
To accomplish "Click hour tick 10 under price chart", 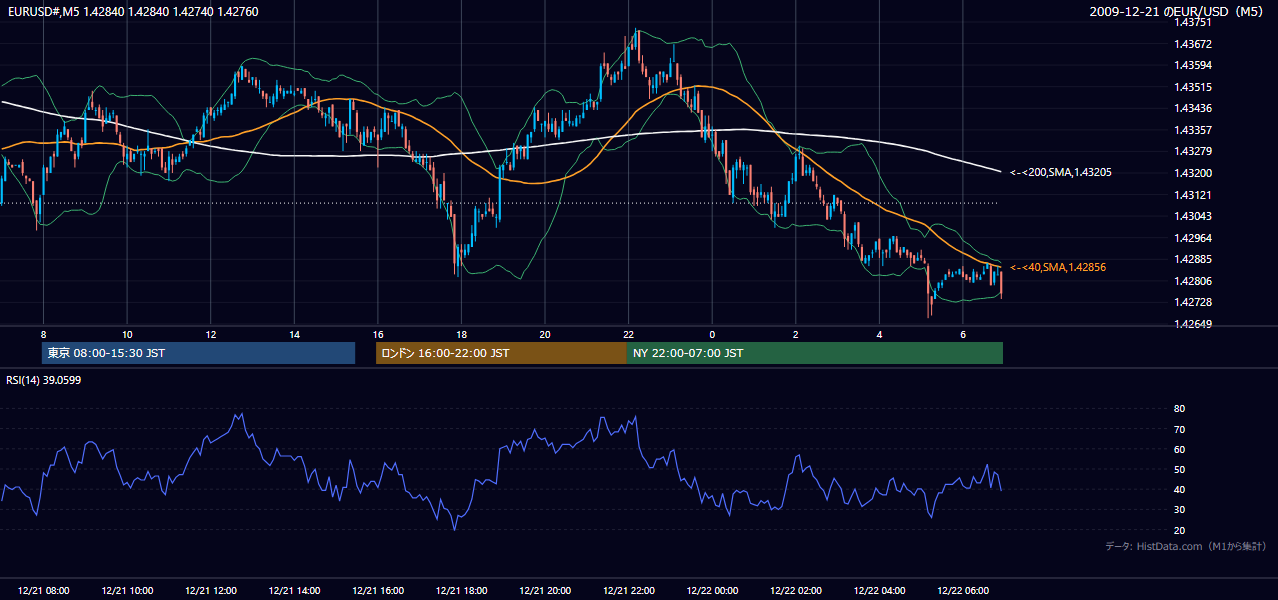I will pos(127,334).
